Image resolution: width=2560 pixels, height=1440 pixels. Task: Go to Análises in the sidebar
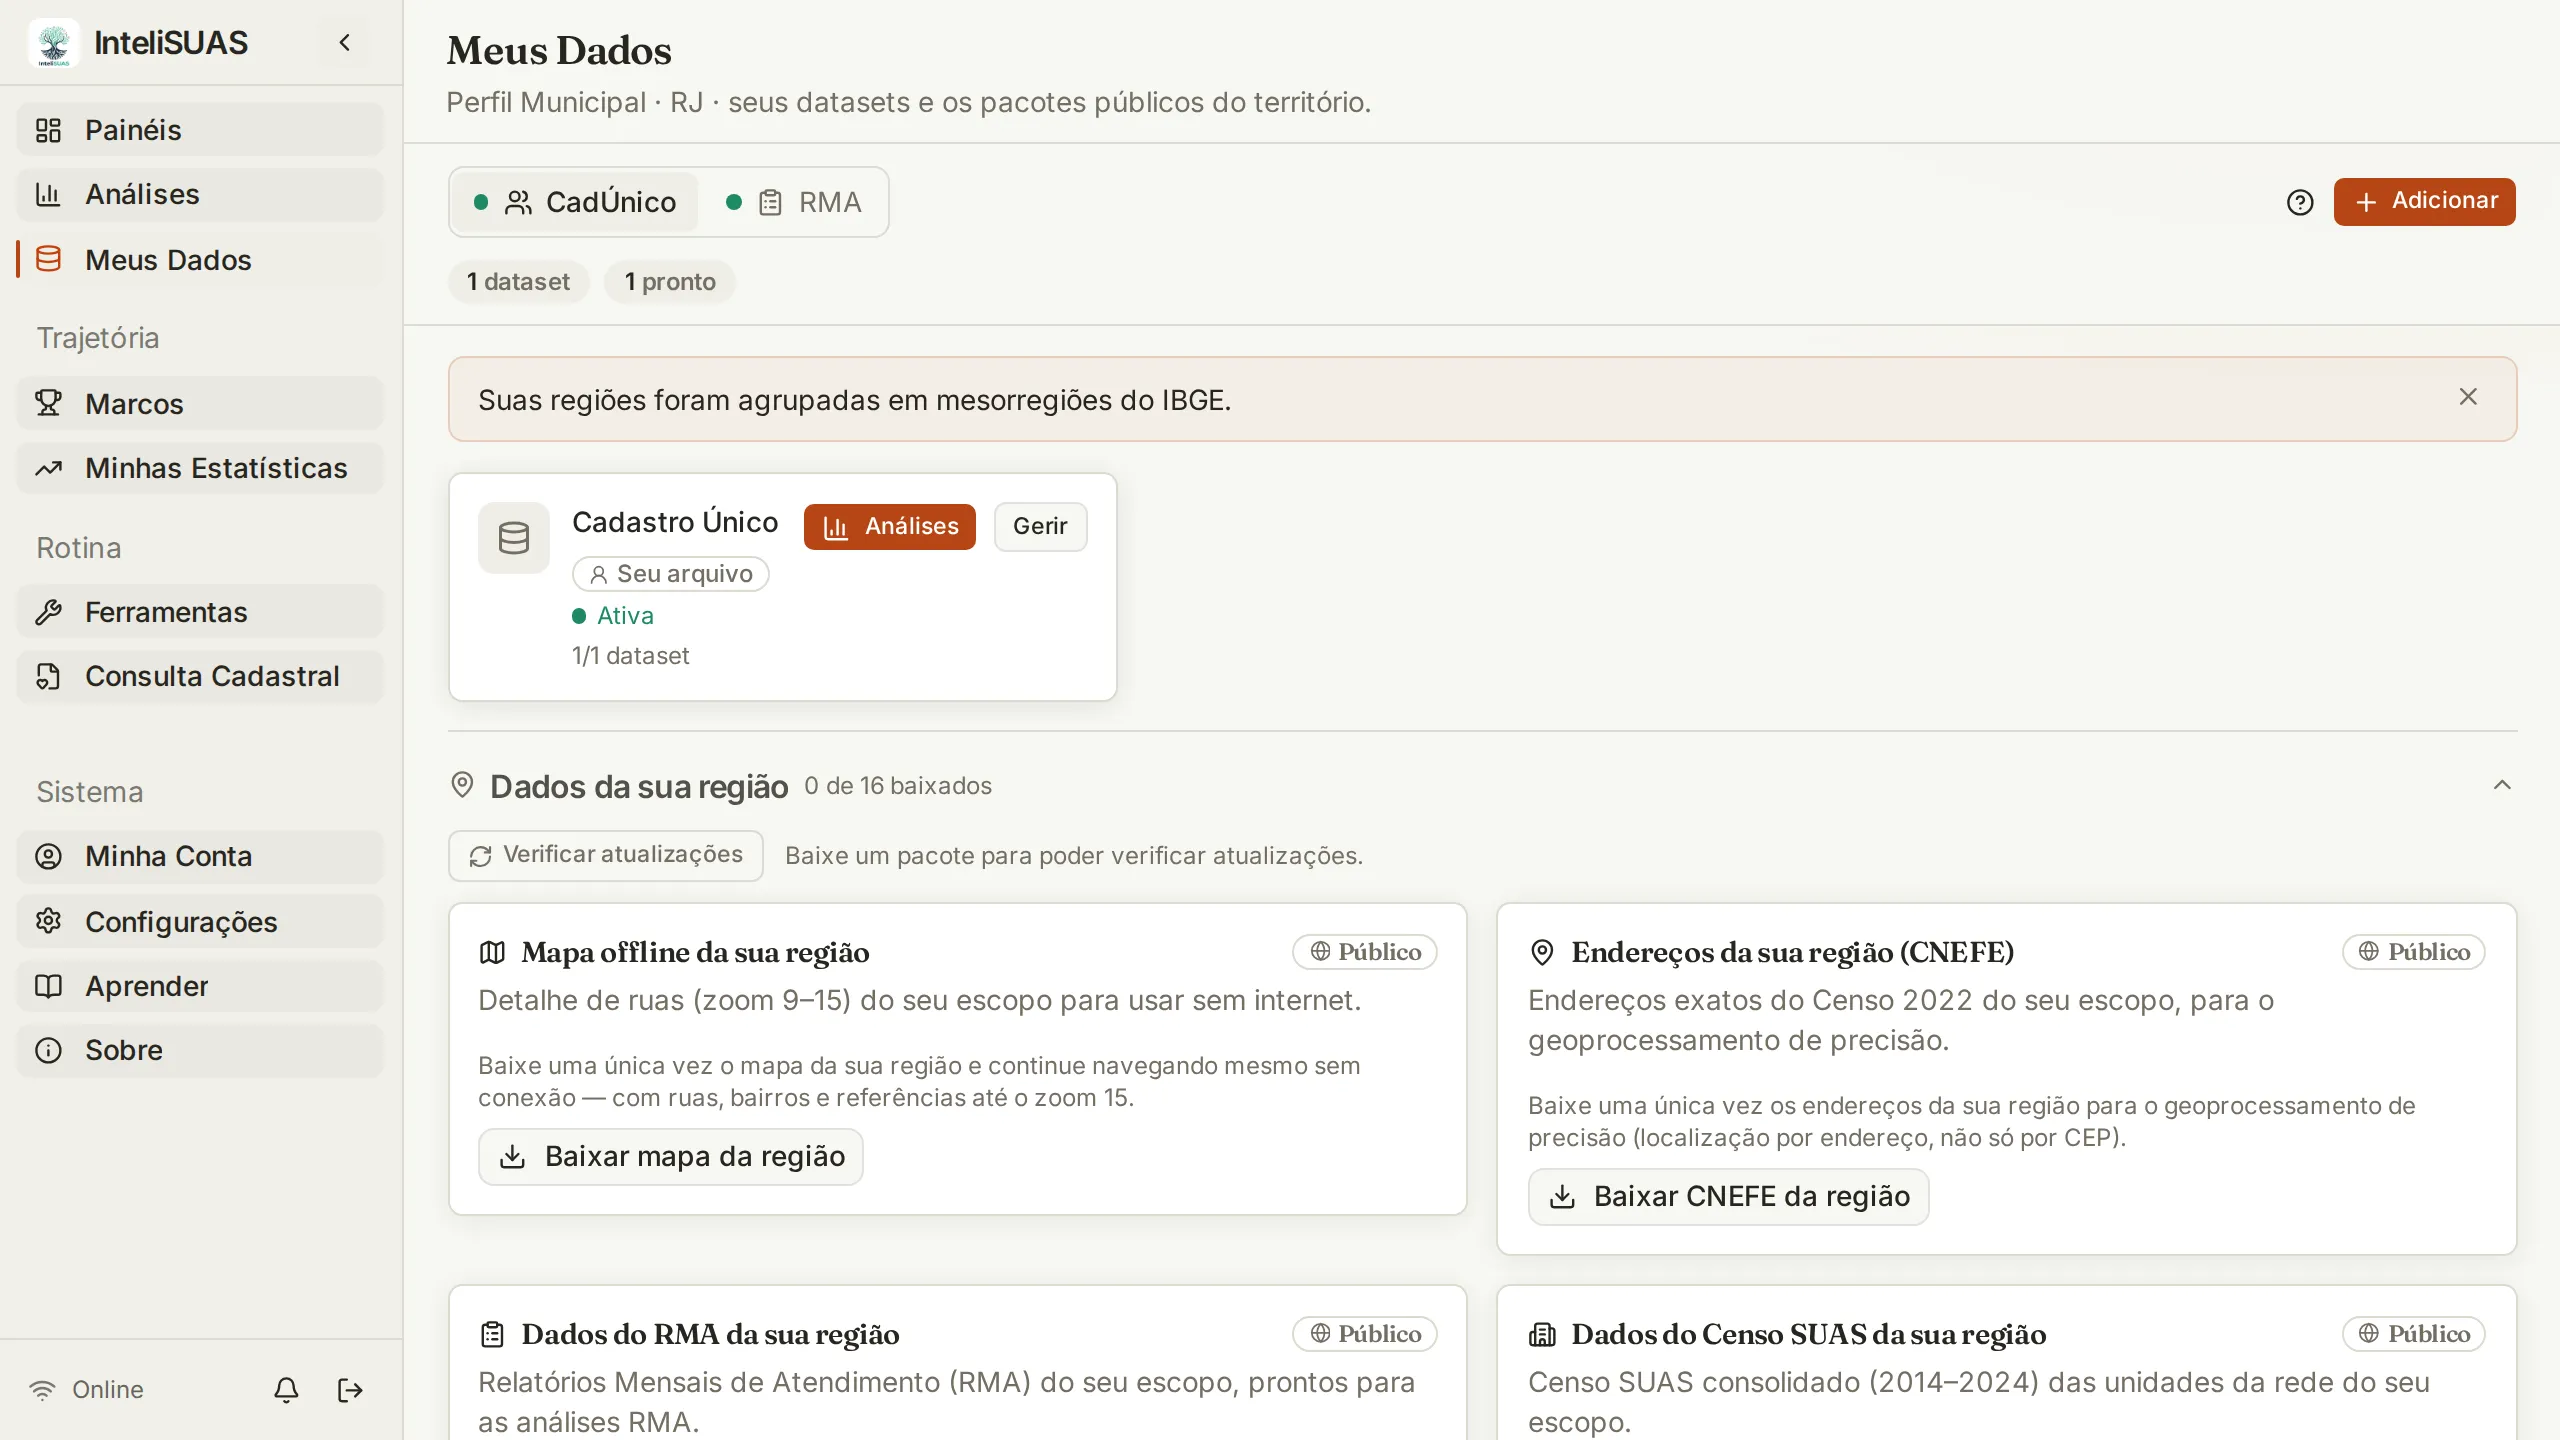[200, 194]
